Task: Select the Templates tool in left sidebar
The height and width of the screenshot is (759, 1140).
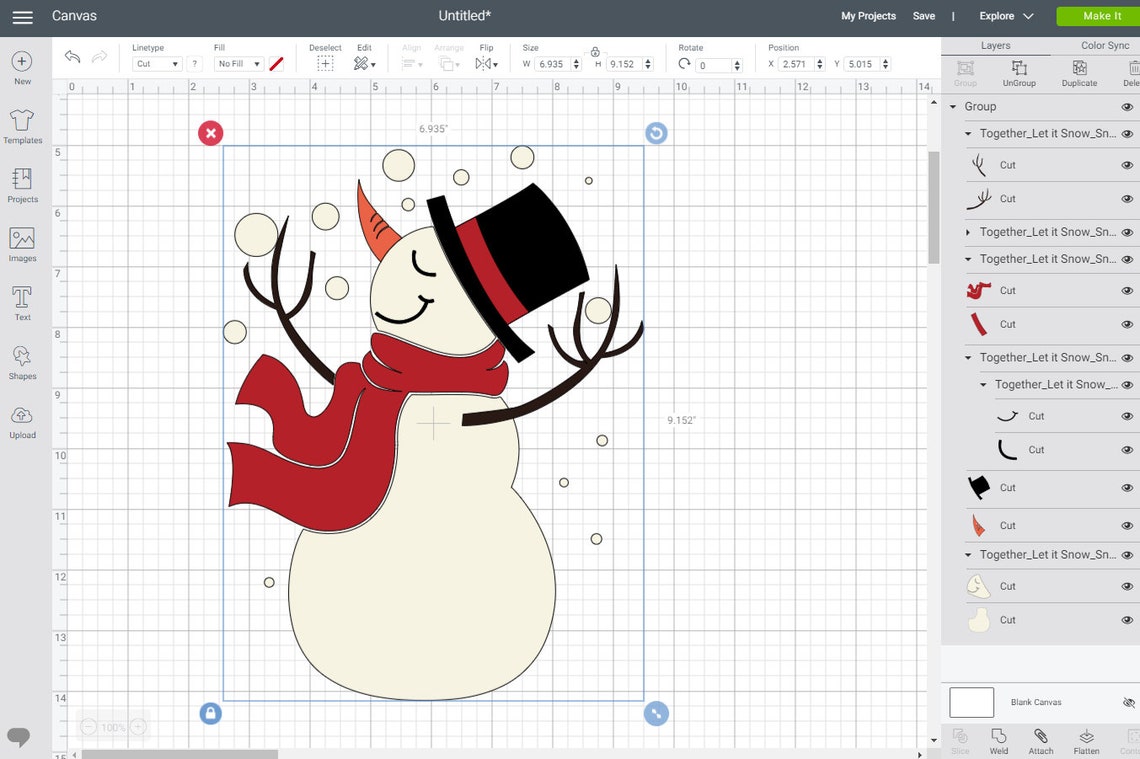Action: pyautogui.click(x=22, y=128)
